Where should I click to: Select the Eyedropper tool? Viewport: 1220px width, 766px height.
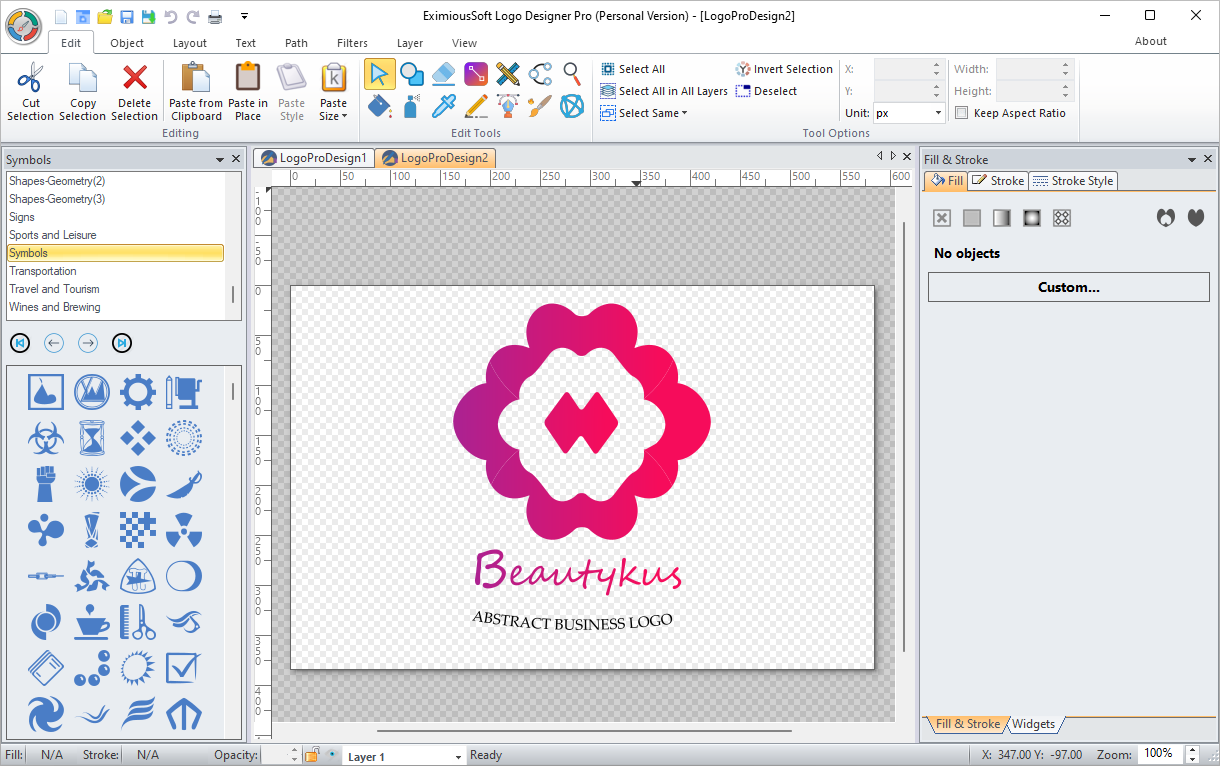click(444, 107)
